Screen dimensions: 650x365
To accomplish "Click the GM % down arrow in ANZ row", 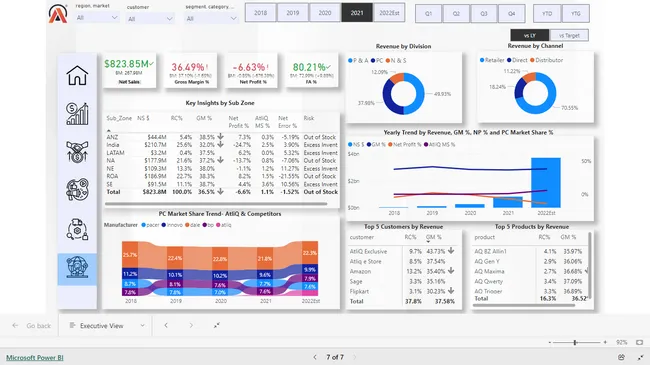I will (x=221, y=136).
